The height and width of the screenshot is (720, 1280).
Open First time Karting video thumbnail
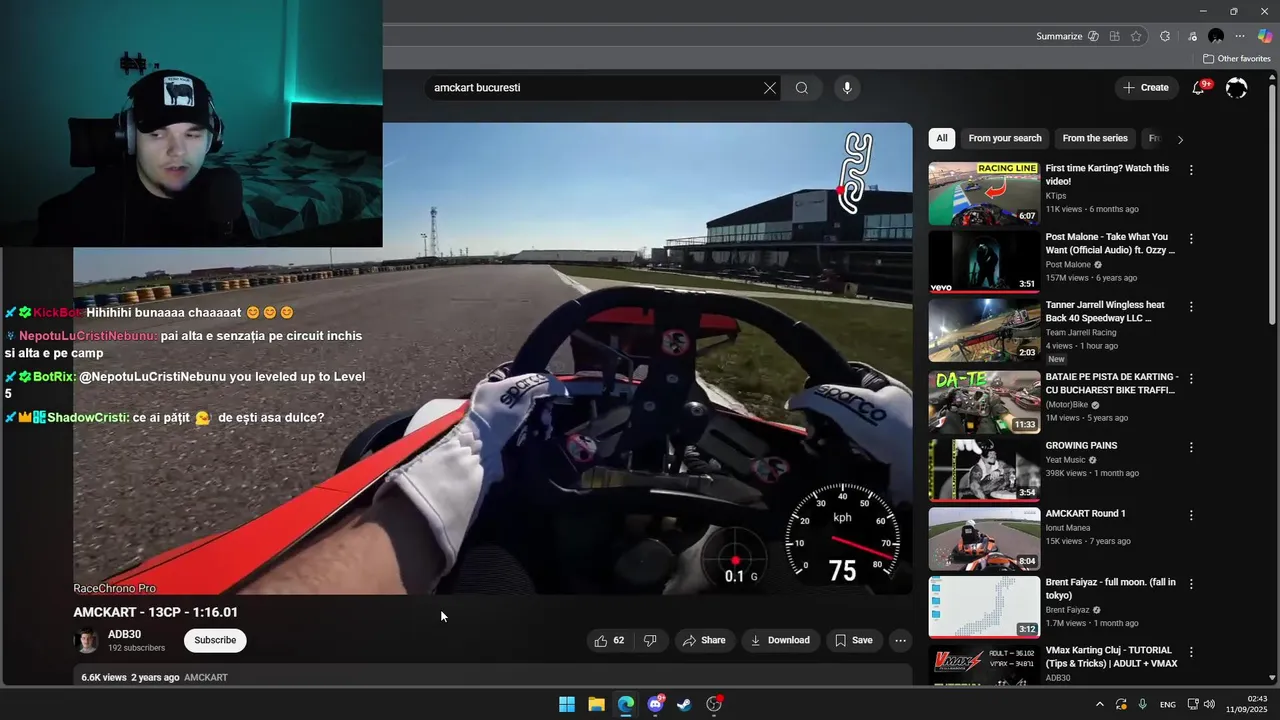tap(984, 193)
